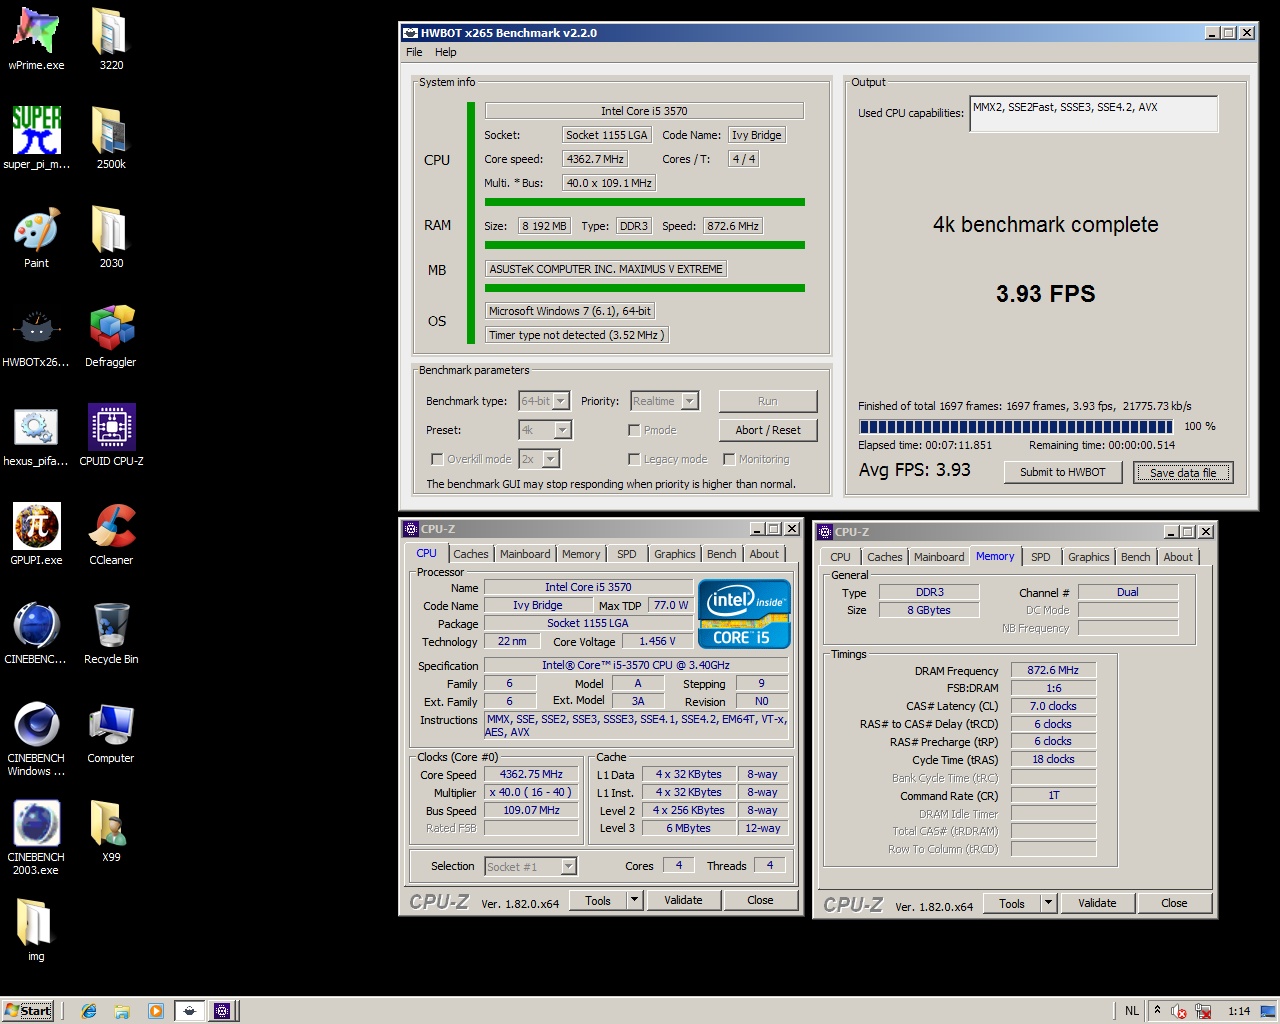Toggle the Legacy mode checkbox
1280x1024 pixels.
click(634, 459)
